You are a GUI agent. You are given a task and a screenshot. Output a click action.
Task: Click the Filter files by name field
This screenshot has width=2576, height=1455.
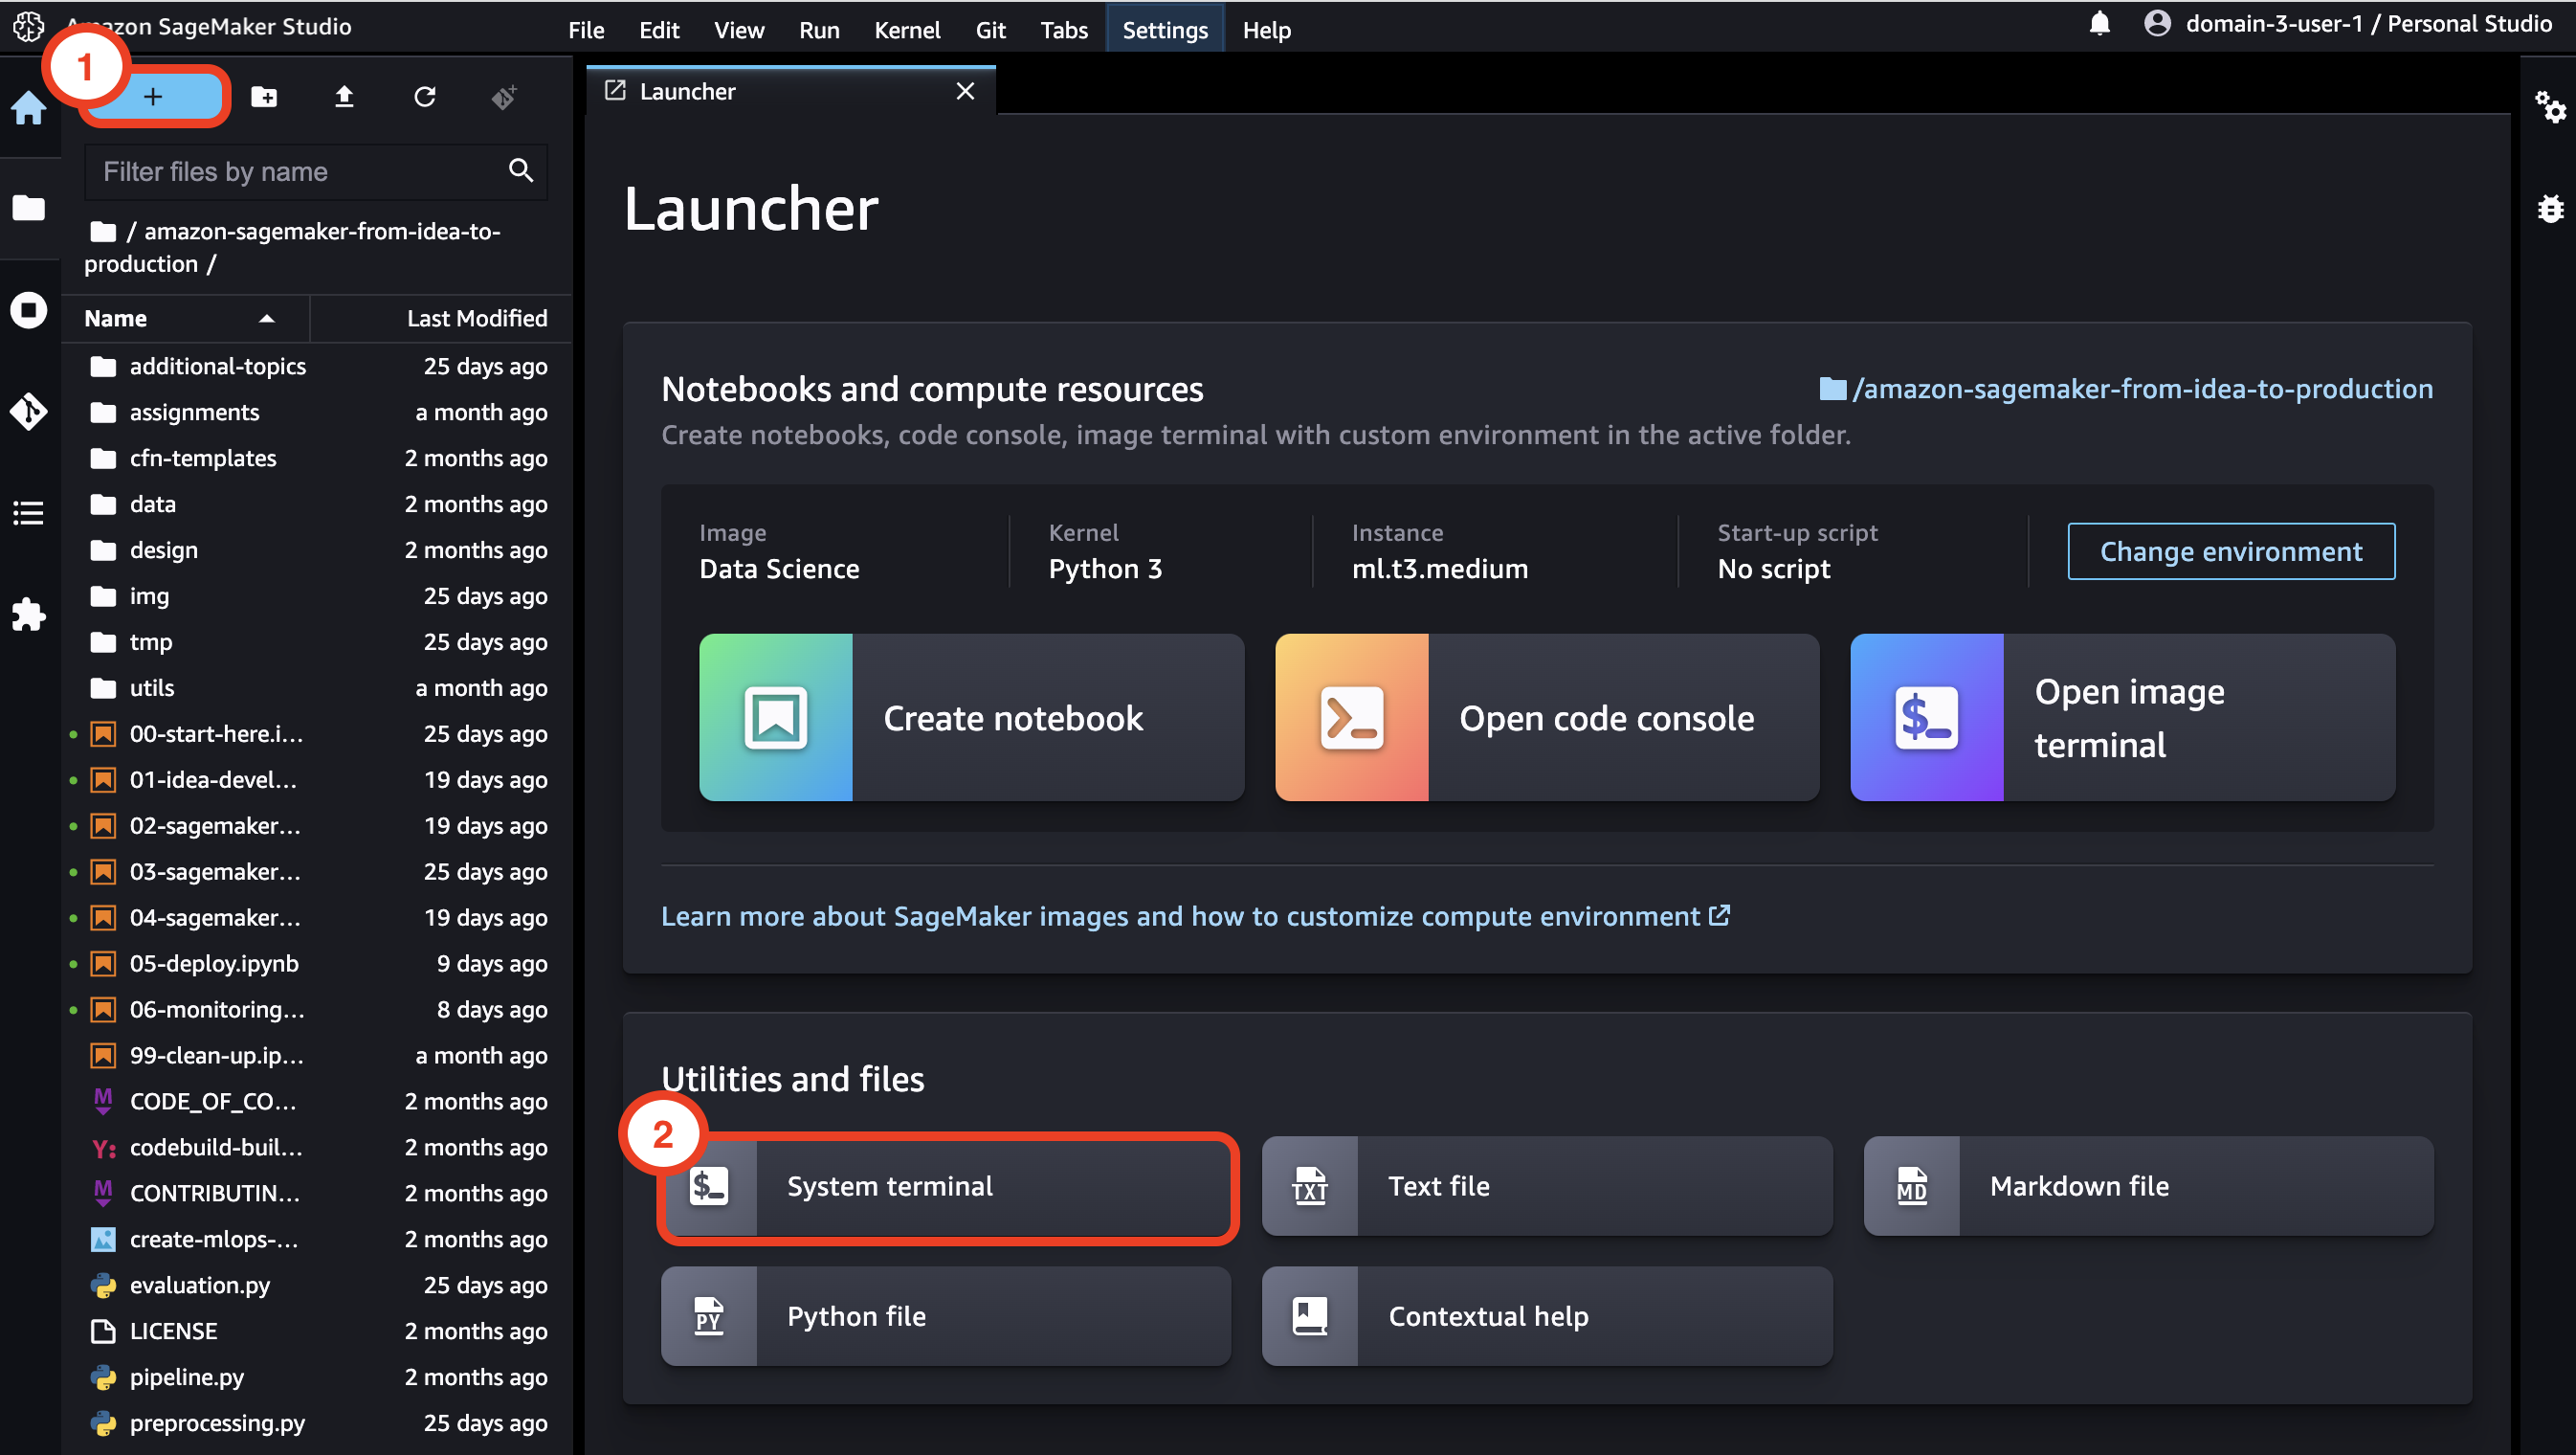300,172
